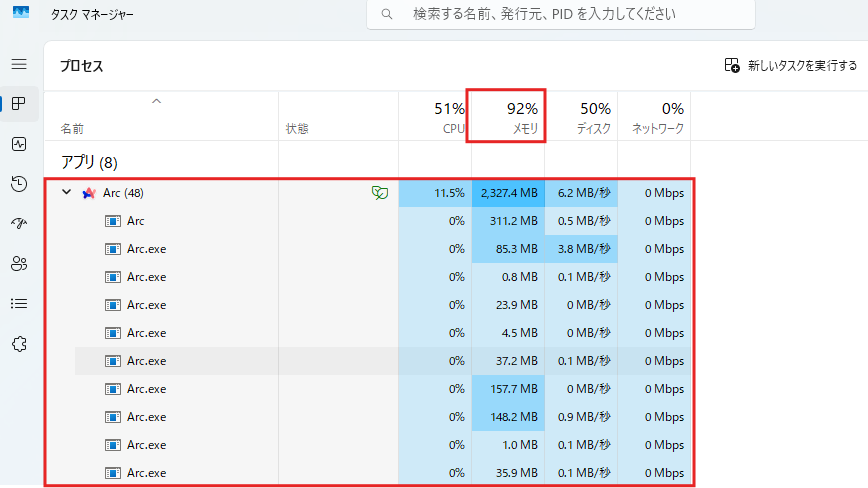Open the hamburger navigation menu
The image size is (868, 488).
19,64
